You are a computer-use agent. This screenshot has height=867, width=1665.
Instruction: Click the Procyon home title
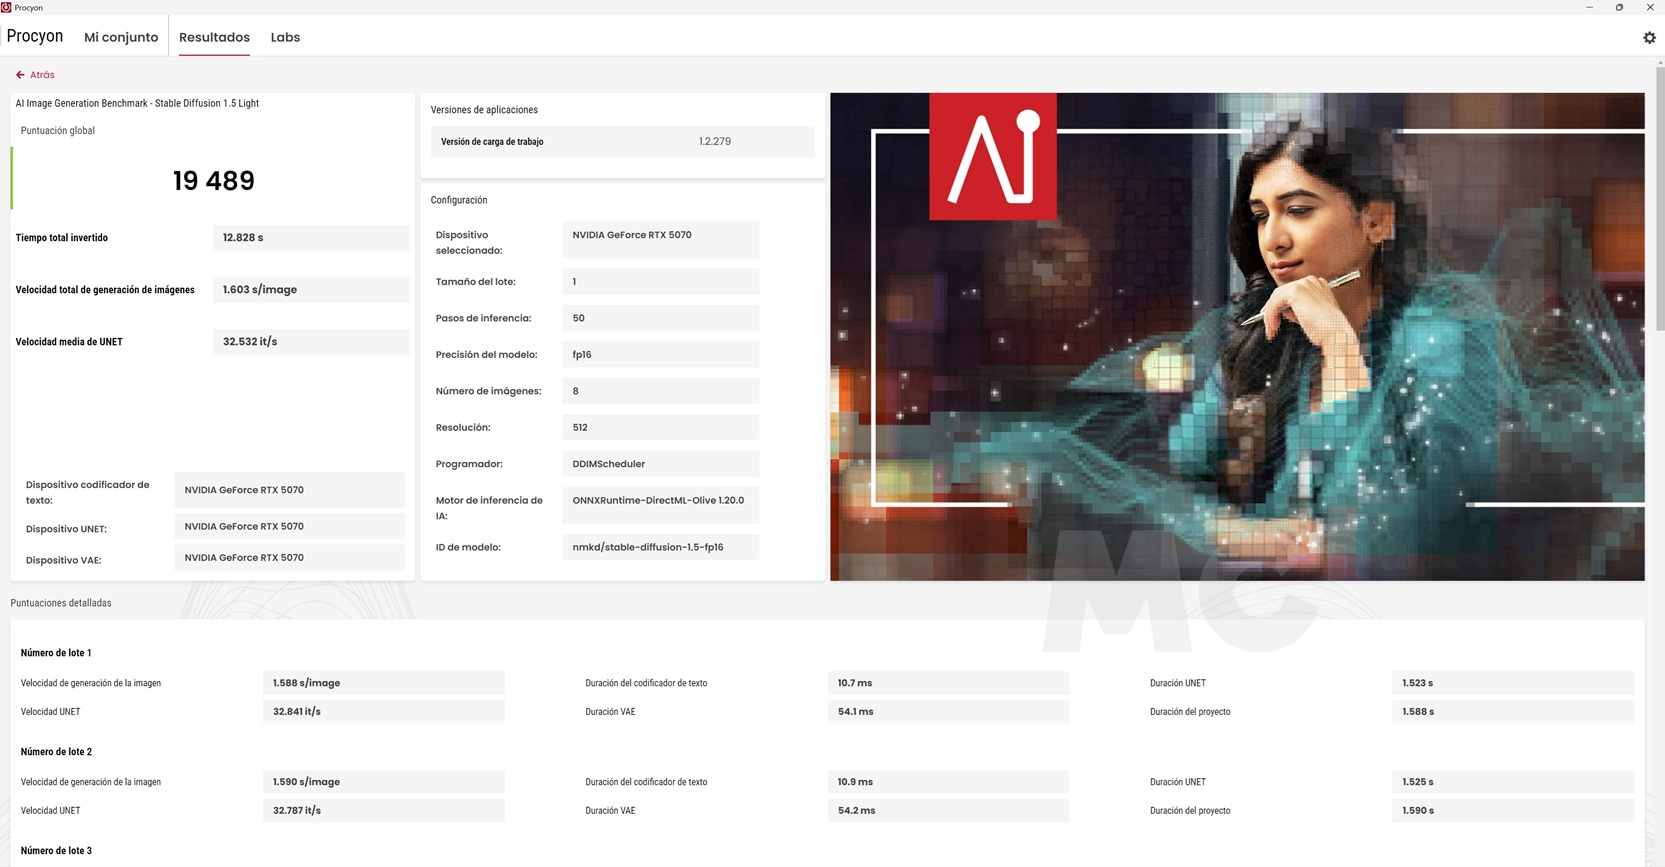(x=35, y=36)
